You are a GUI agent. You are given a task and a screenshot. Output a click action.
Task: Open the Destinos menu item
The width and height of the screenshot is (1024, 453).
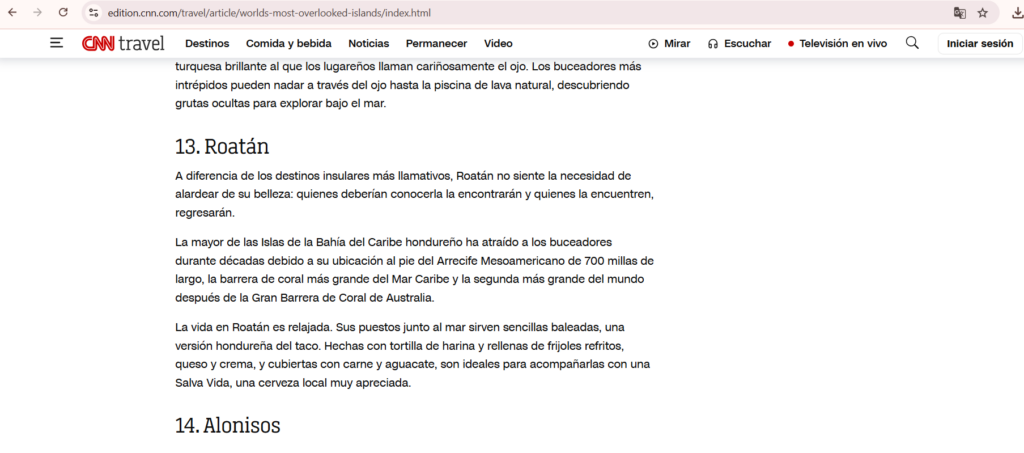(x=207, y=44)
